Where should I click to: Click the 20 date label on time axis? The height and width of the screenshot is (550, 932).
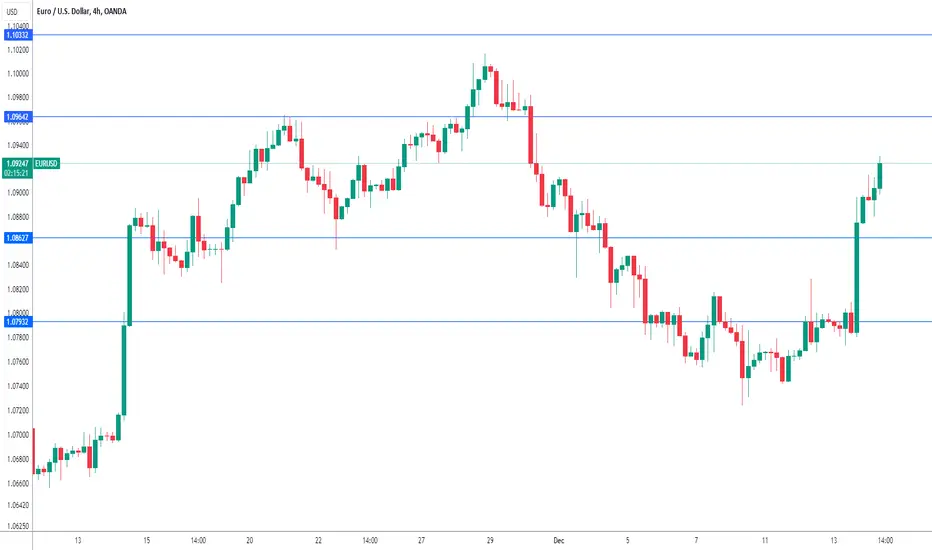coord(250,540)
